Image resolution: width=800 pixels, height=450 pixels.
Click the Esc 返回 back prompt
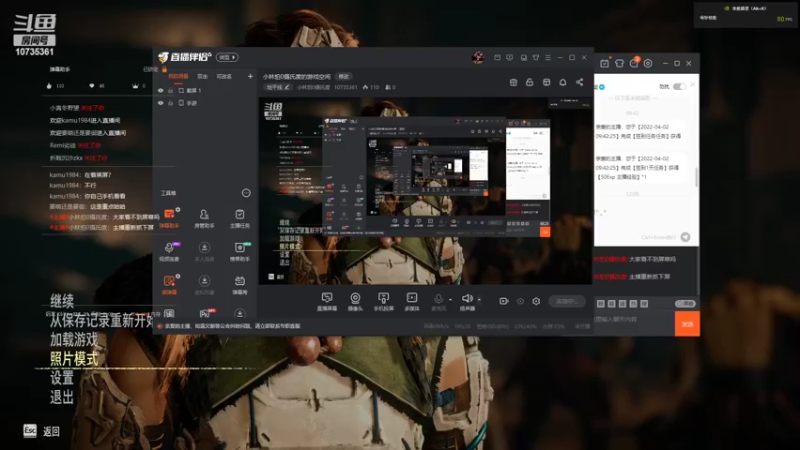(x=42, y=431)
